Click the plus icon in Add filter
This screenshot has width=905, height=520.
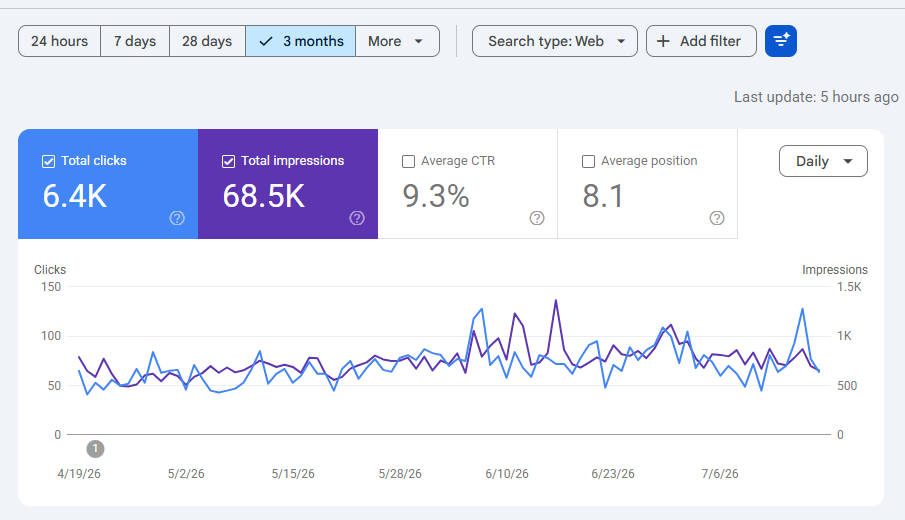pyautogui.click(x=663, y=41)
